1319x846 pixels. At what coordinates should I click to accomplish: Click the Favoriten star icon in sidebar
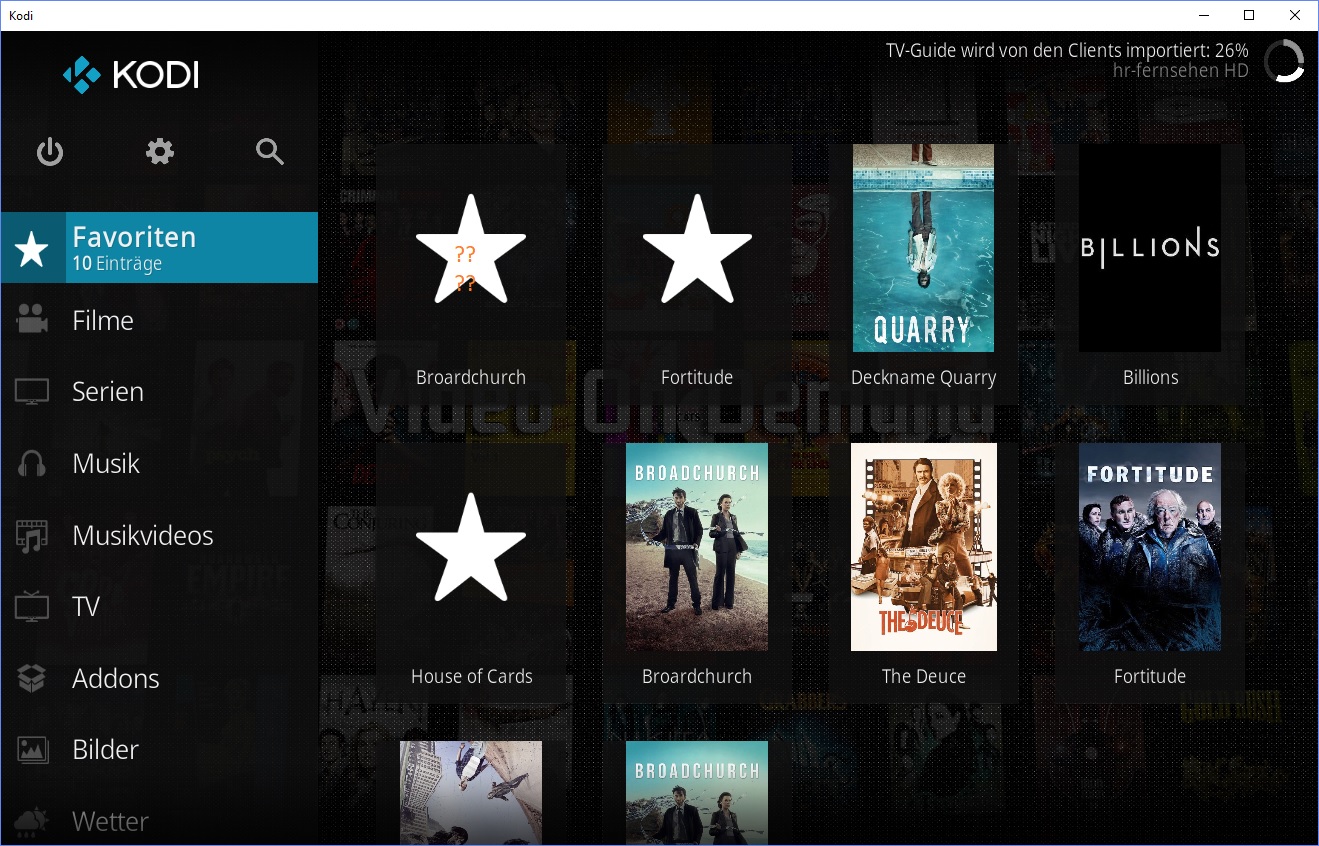[33, 248]
